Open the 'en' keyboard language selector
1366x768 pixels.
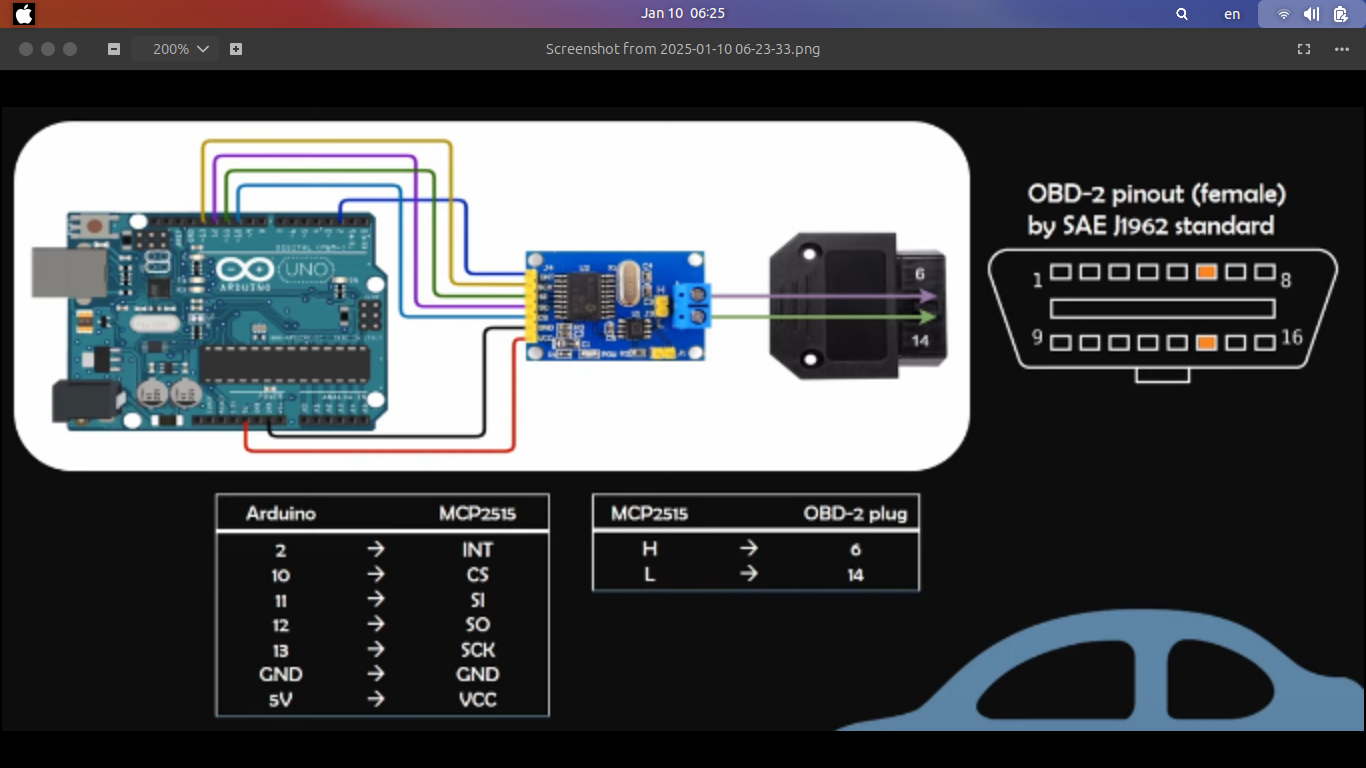tap(1232, 14)
